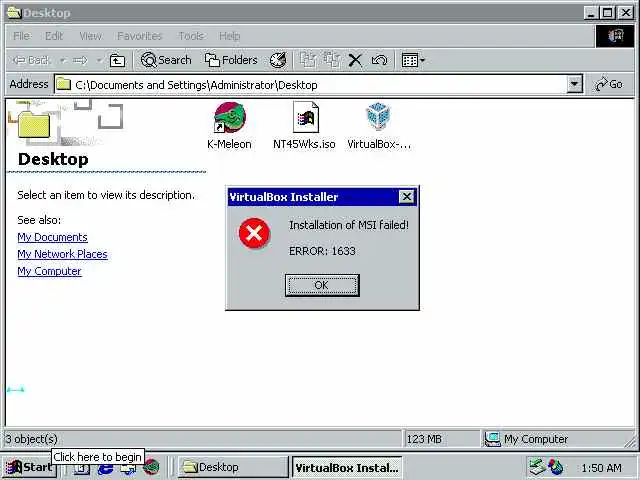The height and width of the screenshot is (480, 640).
Task: Open the My Computer link
Action: pyautogui.click(x=49, y=271)
